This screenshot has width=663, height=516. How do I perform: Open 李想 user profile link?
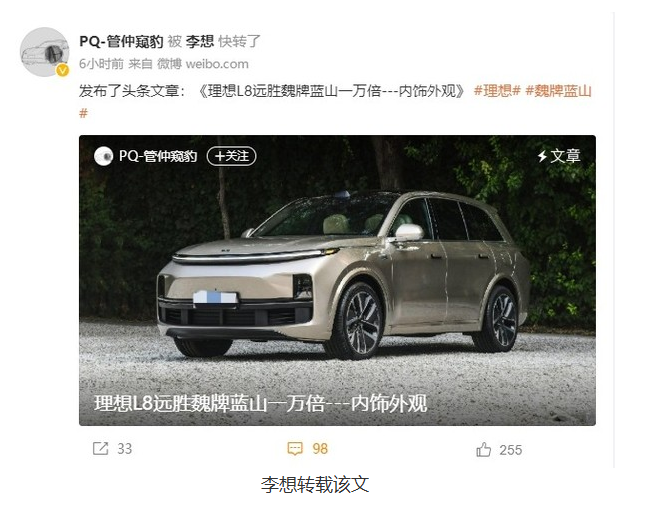(x=200, y=41)
